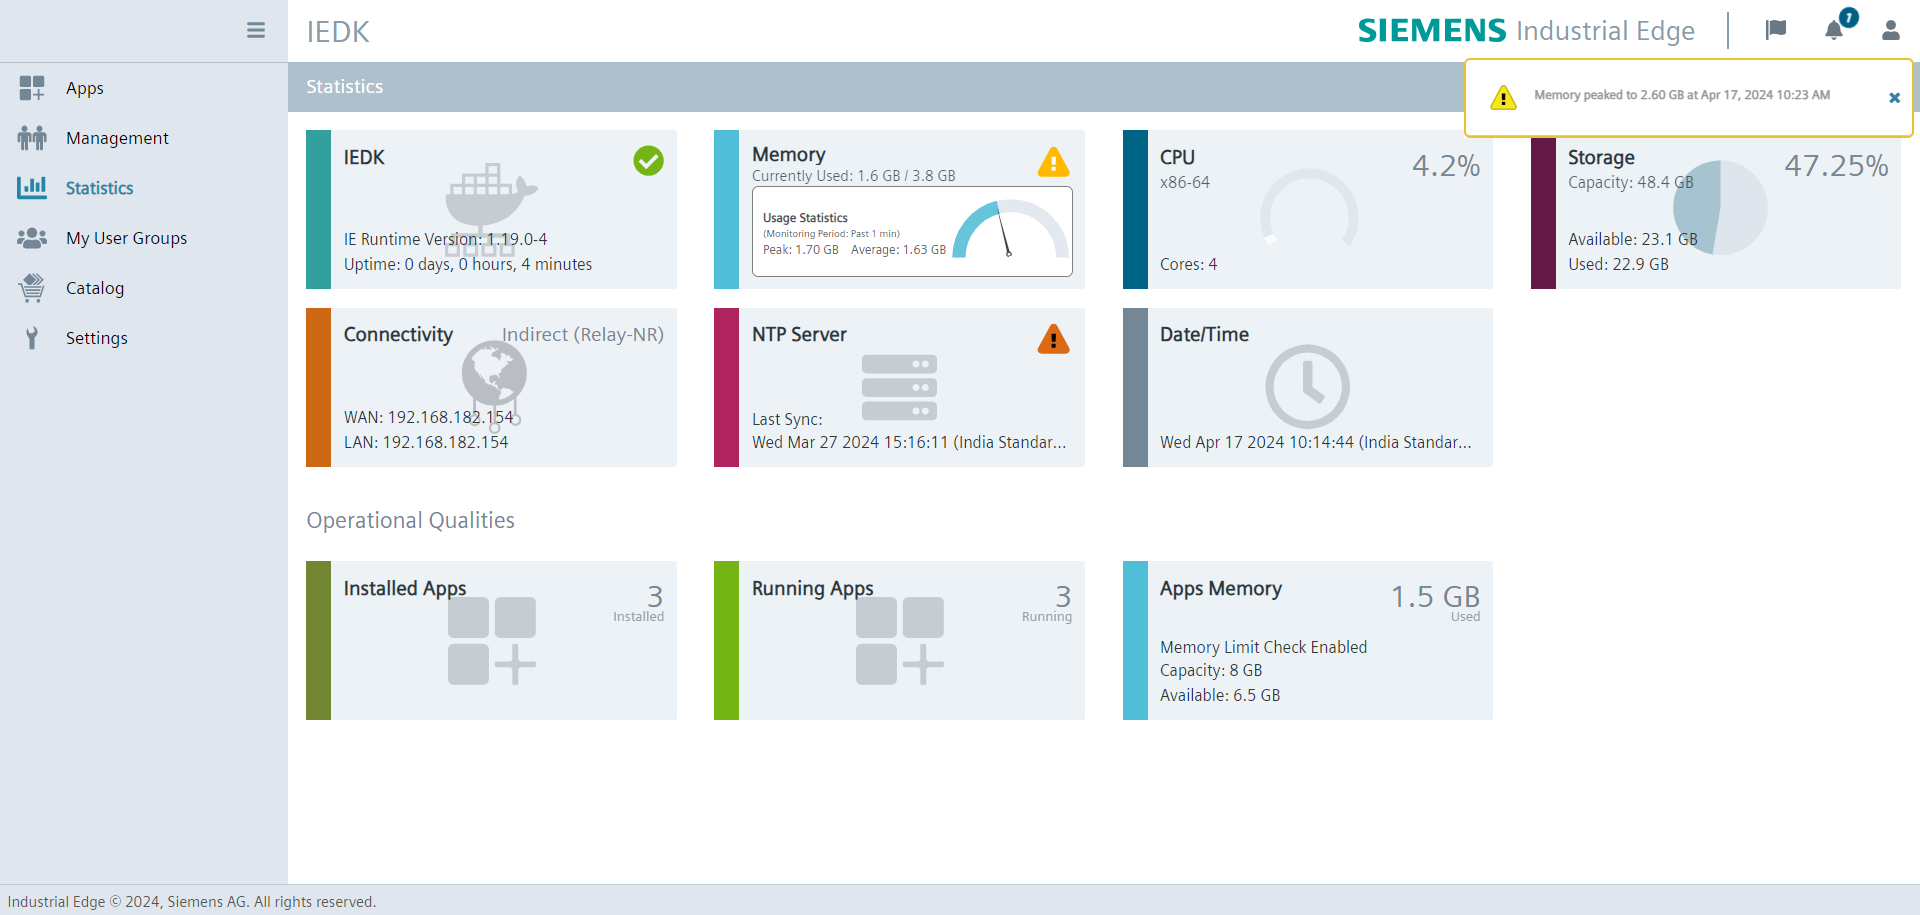
Task: Open My User Groups page
Action: (x=126, y=238)
